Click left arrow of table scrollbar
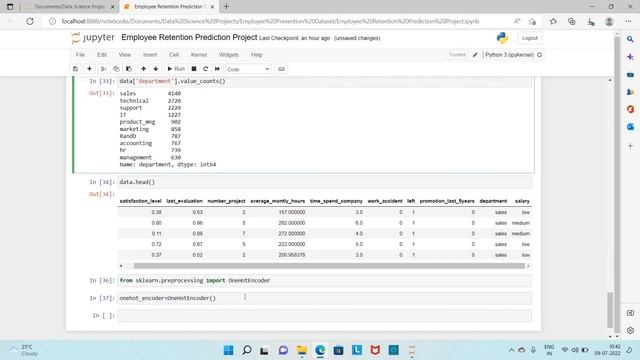The image size is (640, 360). tap(121, 266)
